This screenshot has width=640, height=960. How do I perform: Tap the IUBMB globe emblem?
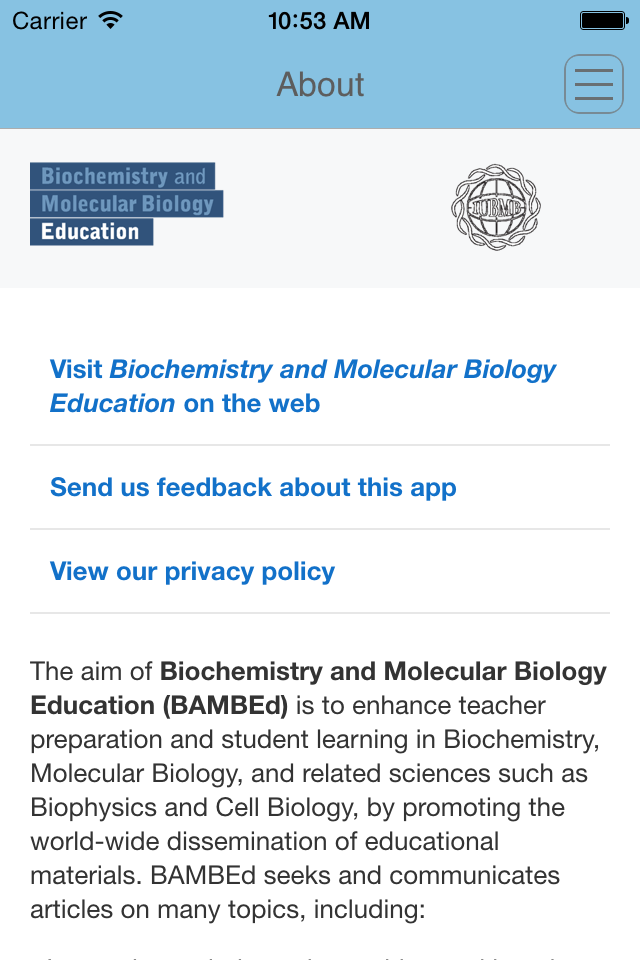pos(496,207)
